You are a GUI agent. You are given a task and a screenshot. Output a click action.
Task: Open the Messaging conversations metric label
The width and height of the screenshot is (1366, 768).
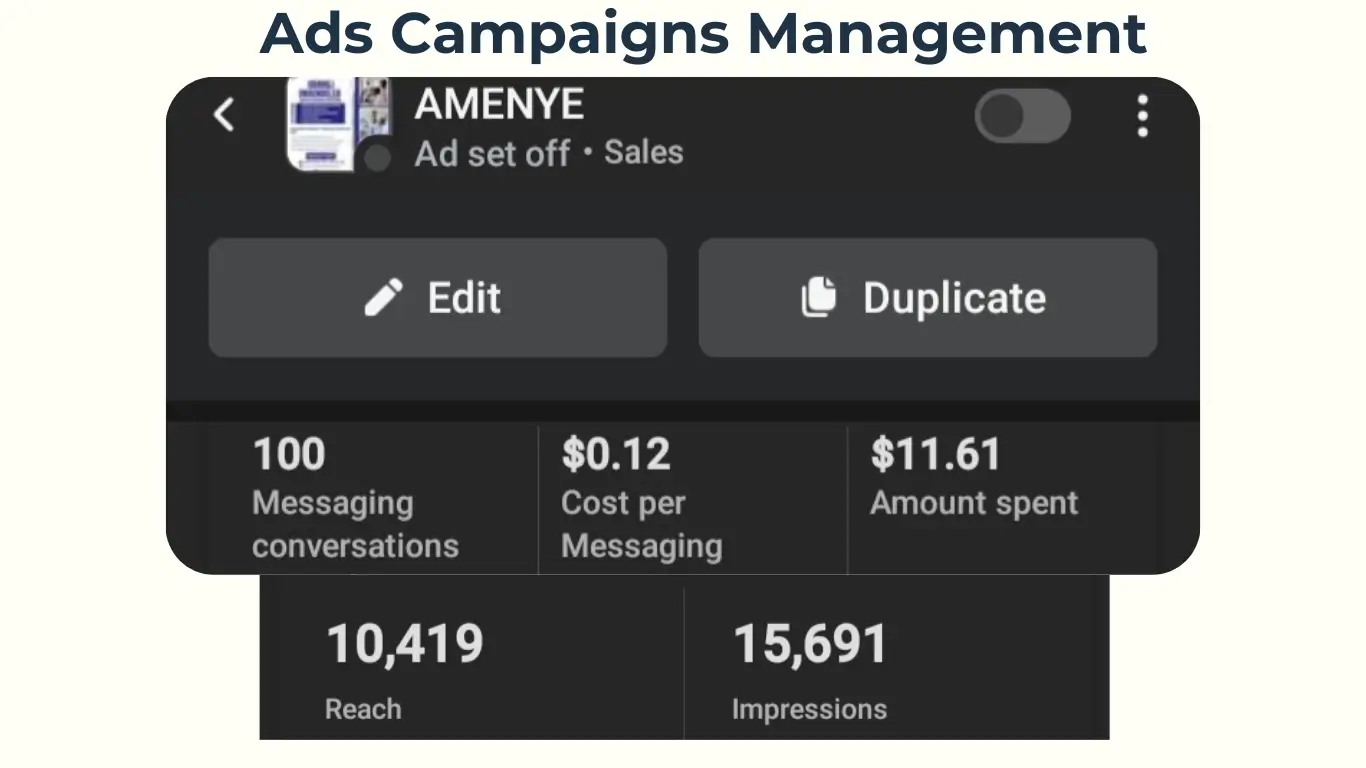click(x=355, y=525)
